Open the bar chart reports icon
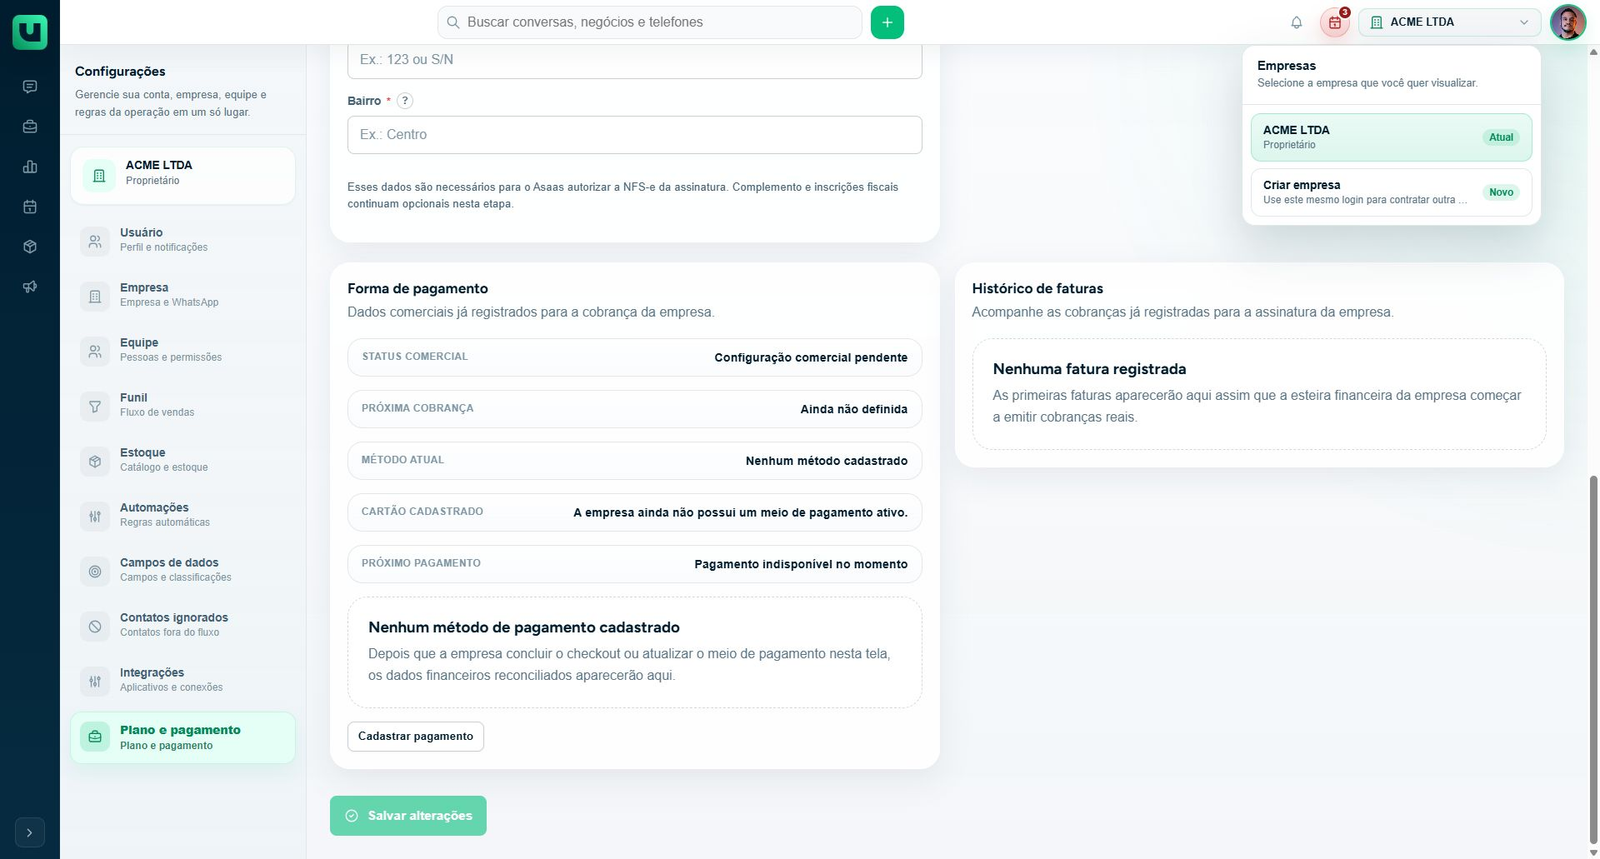1600x859 pixels. pyautogui.click(x=30, y=167)
